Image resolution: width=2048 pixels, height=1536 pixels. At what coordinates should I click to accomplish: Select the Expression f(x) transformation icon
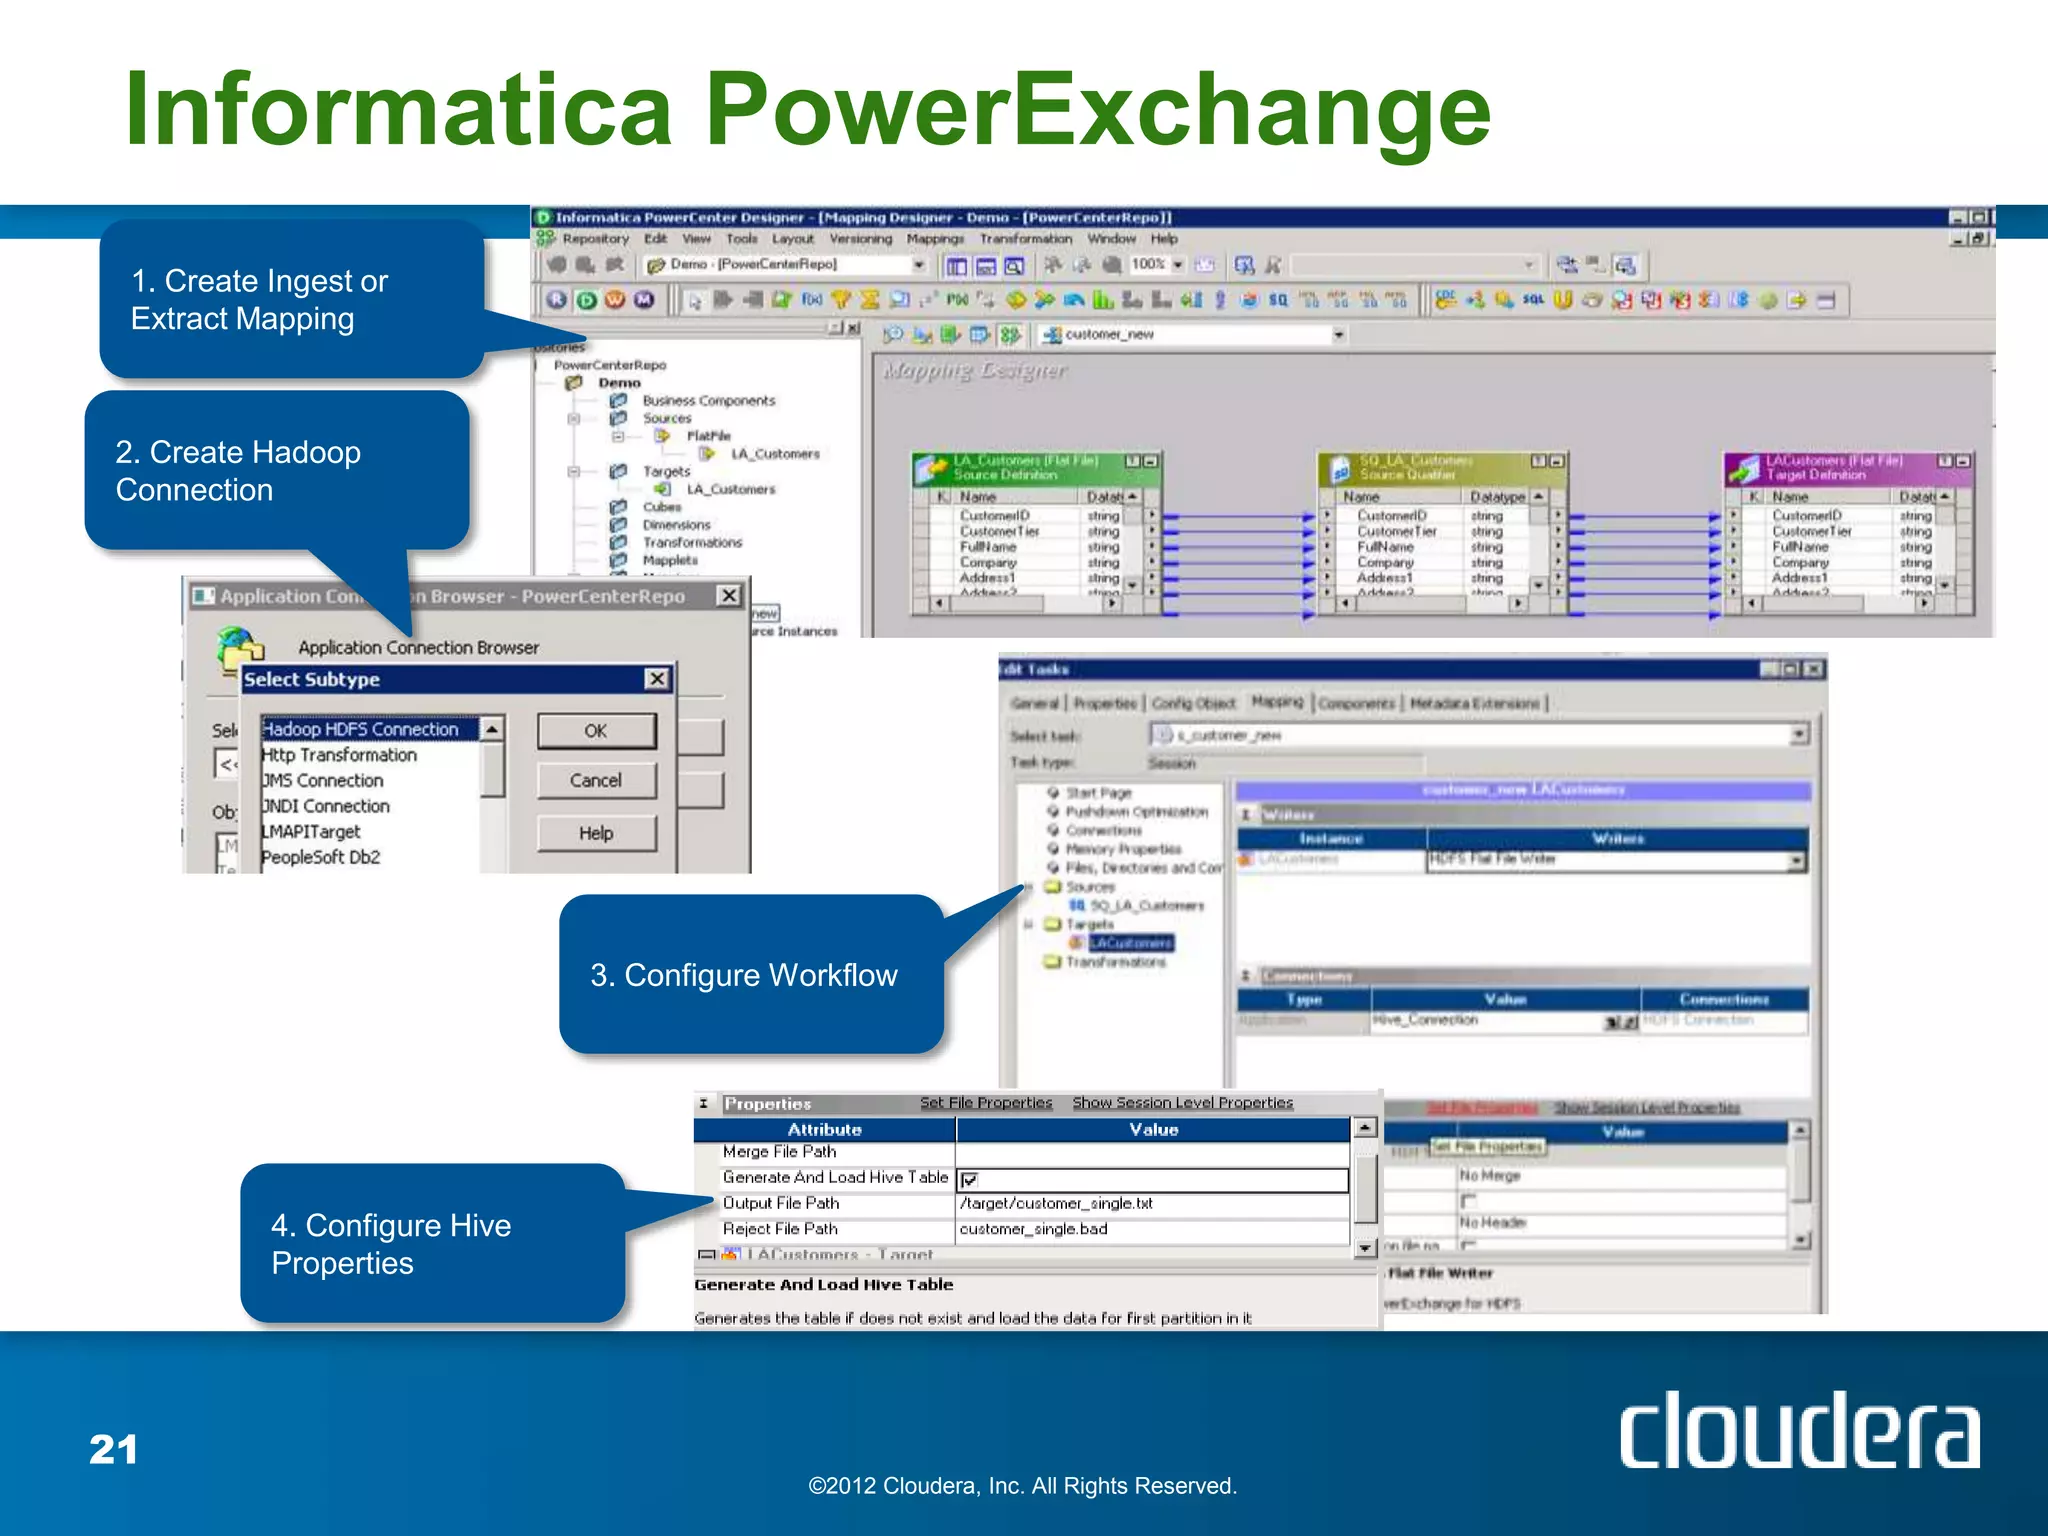coord(812,299)
